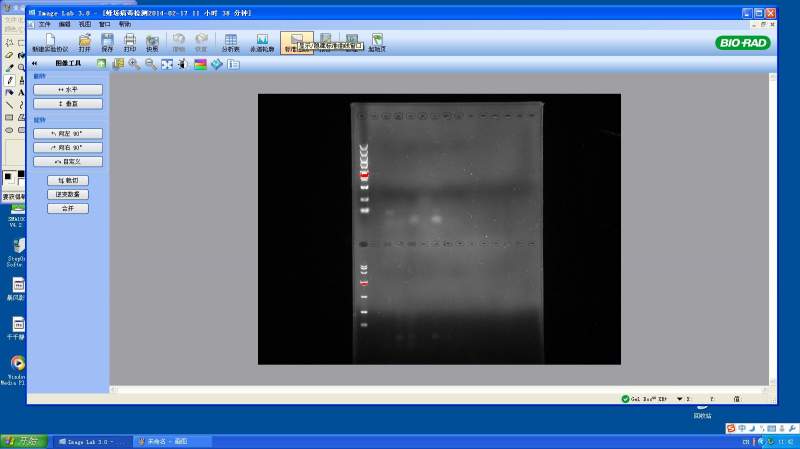The width and height of the screenshot is (800, 449).
Task: Click the rotate right 90° button
Action: click(68, 147)
